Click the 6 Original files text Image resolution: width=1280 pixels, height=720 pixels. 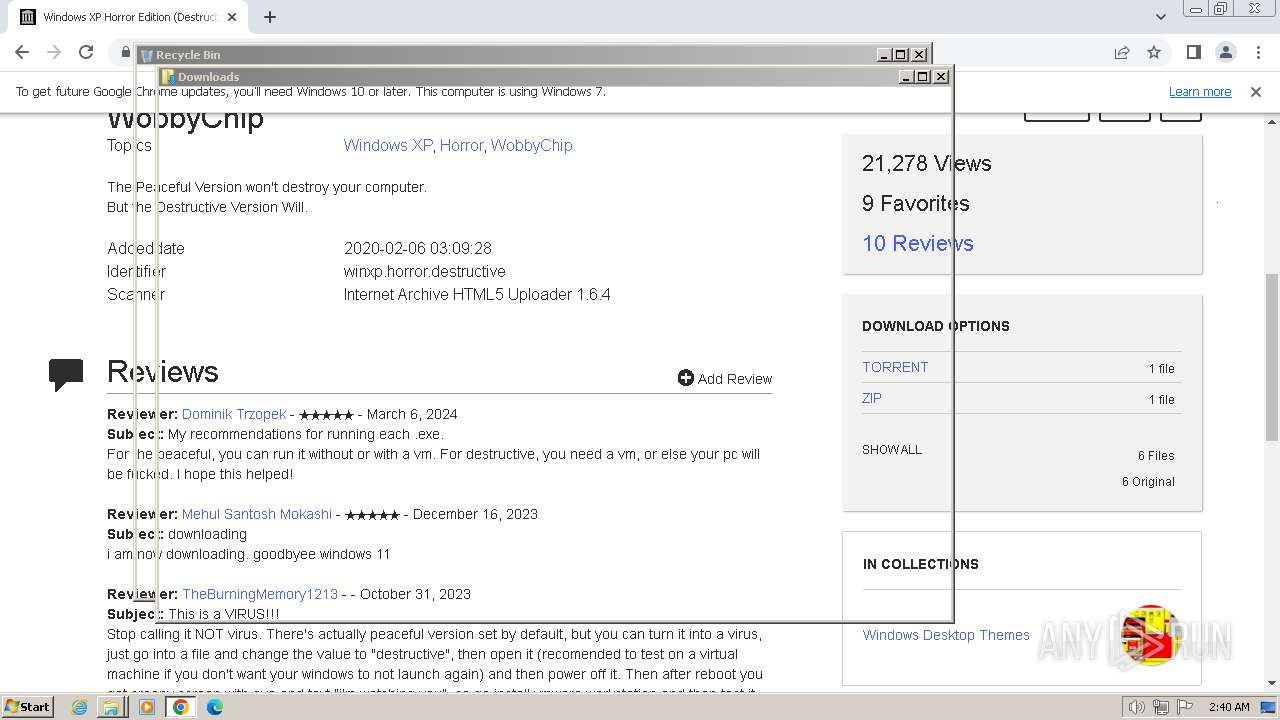pyautogui.click(x=1148, y=481)
